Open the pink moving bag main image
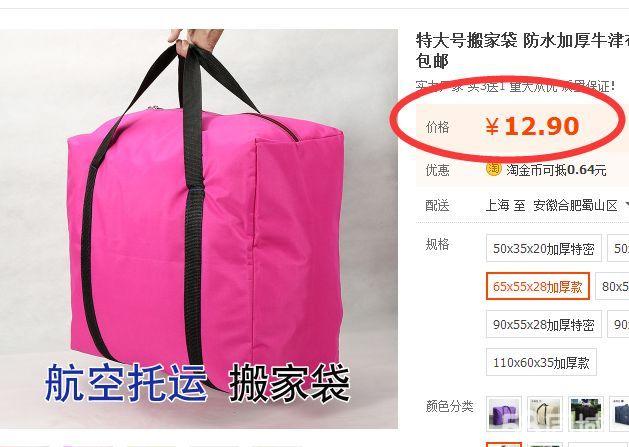Viewport: 629px width, 447px height. click(199, 229)
